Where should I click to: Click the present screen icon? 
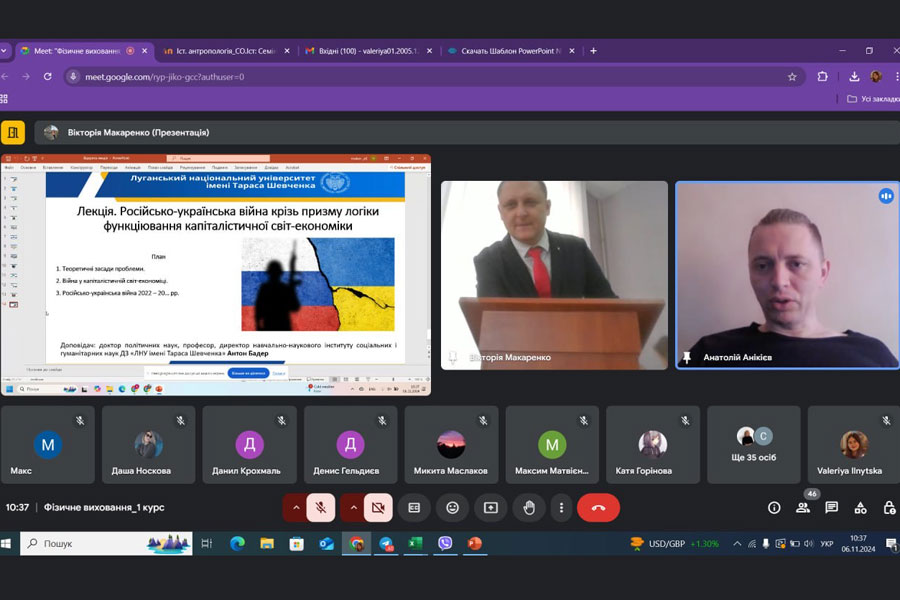pos(490,508)
